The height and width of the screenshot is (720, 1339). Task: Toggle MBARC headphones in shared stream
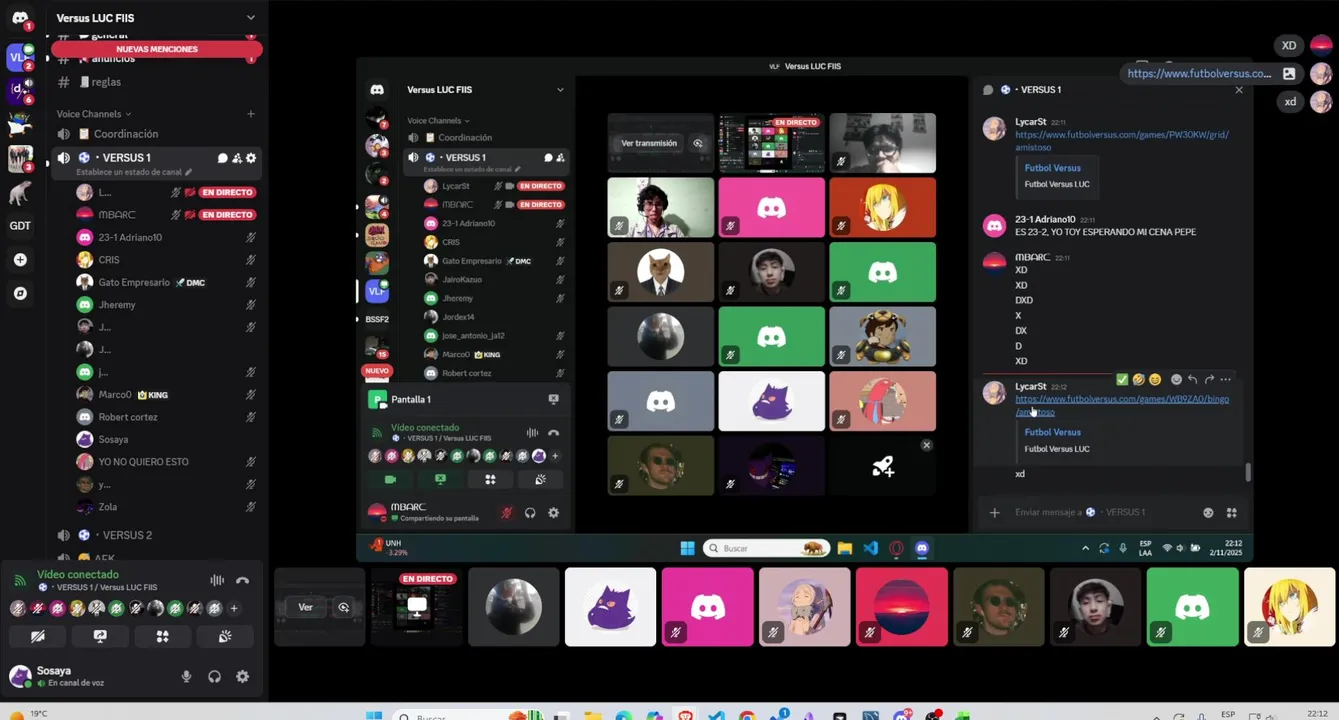click(x=530, y=513)
